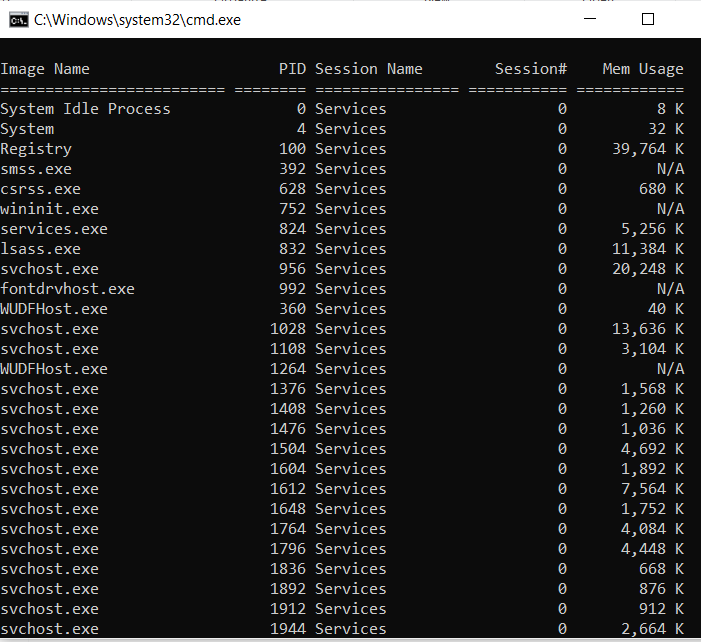Click PID value 1764

[x=288, y=529]
